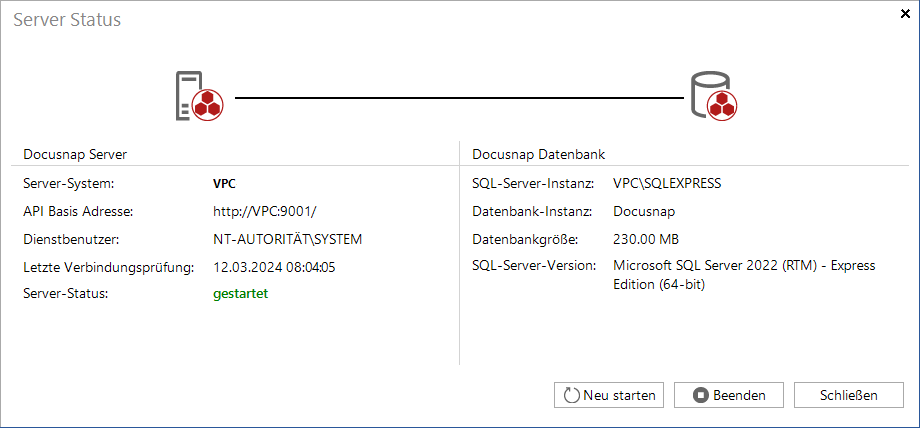Close the Server Status window via X
The height and width of the screenshot is (428, 920).
point(905,14)
